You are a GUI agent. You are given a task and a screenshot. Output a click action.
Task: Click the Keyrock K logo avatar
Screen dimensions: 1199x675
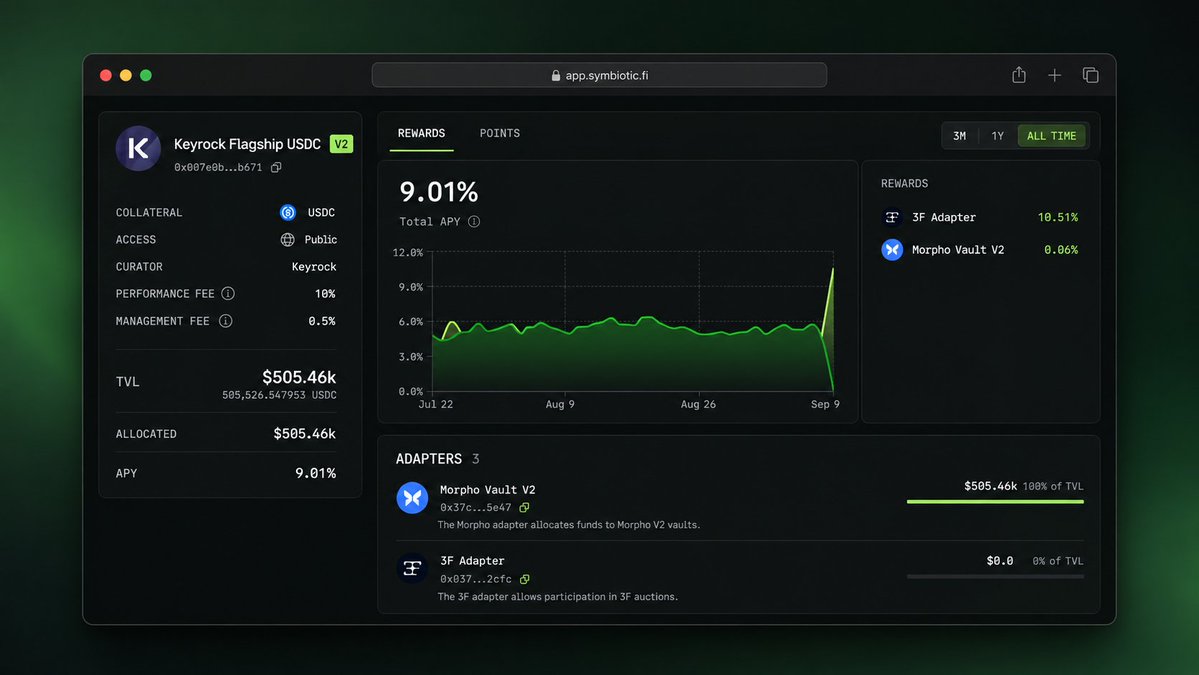click(x=138, y=148)
